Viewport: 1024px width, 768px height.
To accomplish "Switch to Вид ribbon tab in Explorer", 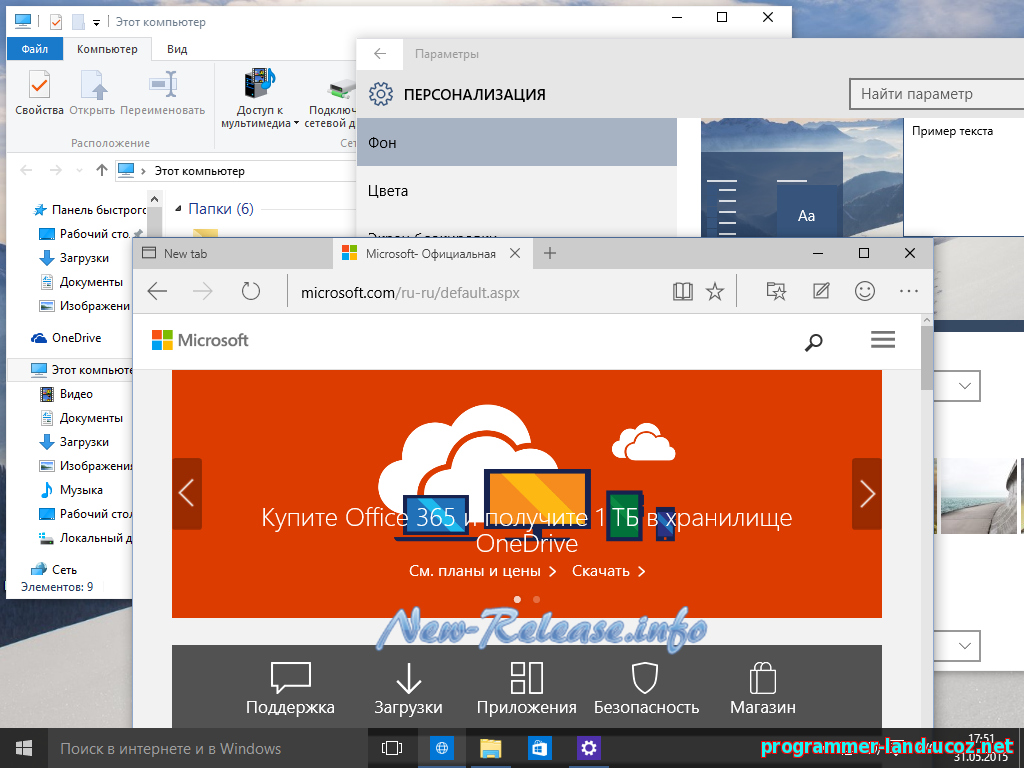I will 177,49.
